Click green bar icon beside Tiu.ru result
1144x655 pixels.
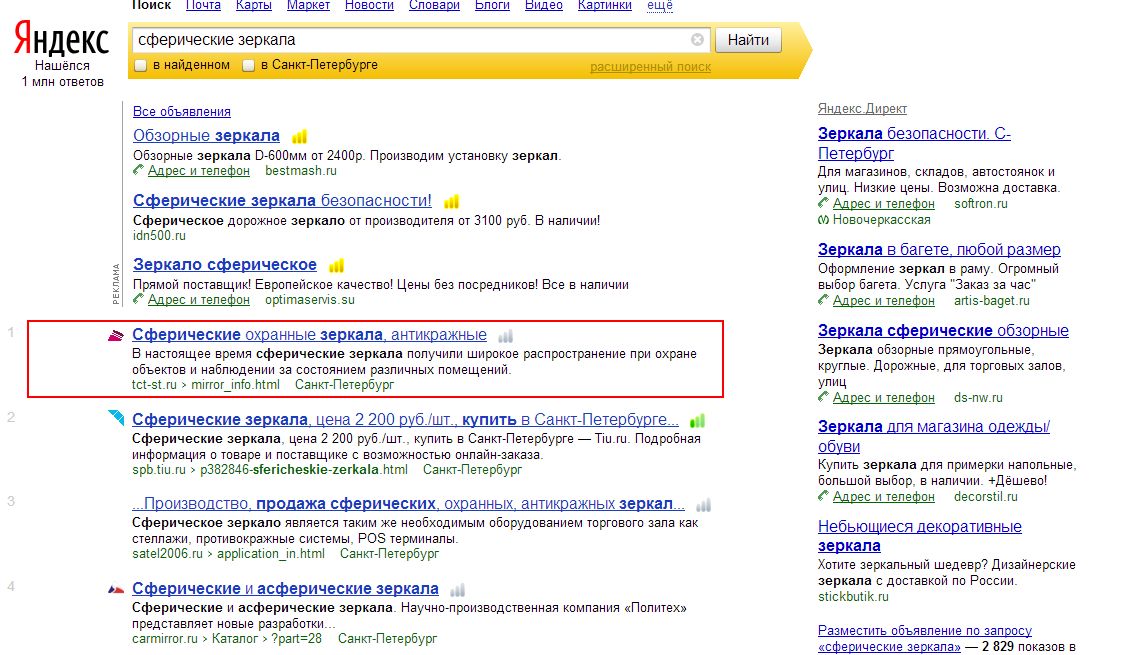point(697,420)
